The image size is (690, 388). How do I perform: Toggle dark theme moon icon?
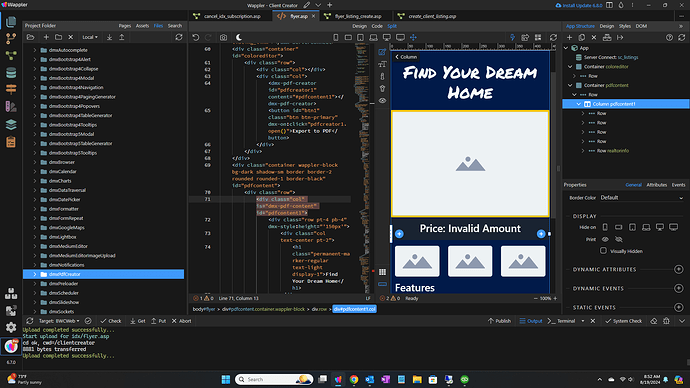tap(239, 37)
